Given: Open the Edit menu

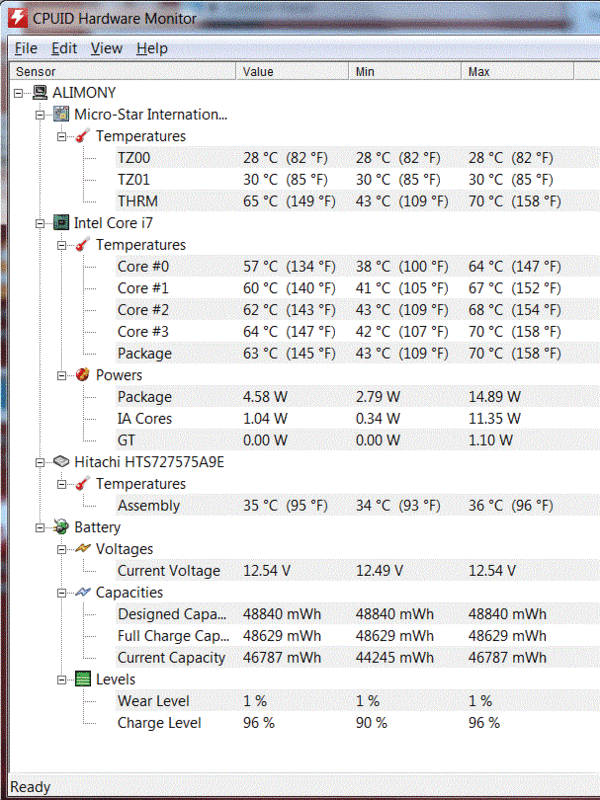Looking at the screenshot, I should click(x=64, y=48).
